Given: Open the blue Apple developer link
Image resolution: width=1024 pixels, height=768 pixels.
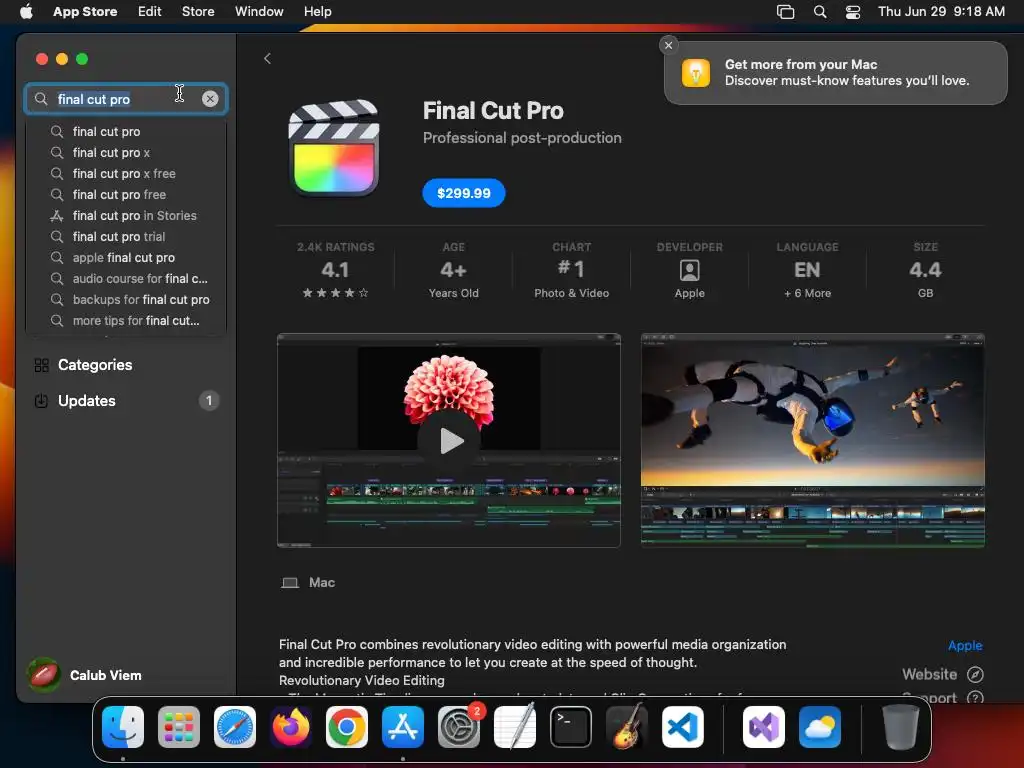Looking at the screenshot, I should [965, 646].
